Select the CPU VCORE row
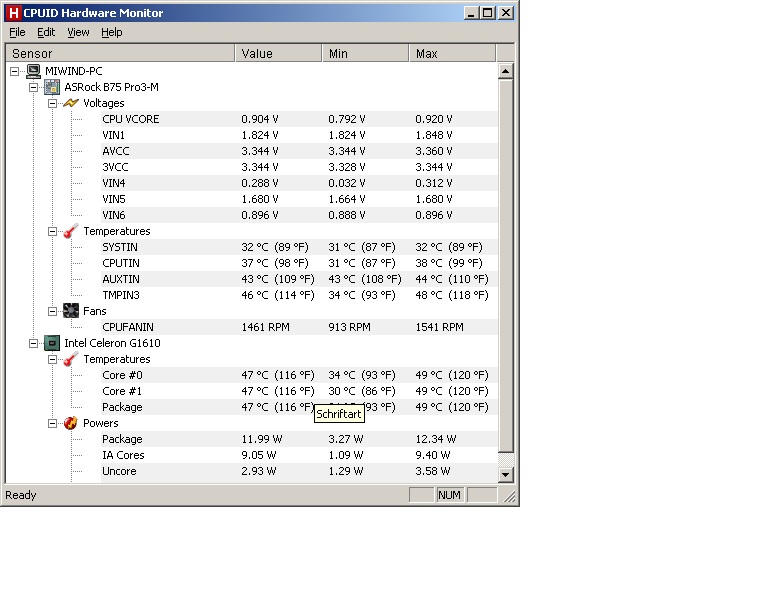The width and height of the screenshot is (768, 614). point(299,119)
